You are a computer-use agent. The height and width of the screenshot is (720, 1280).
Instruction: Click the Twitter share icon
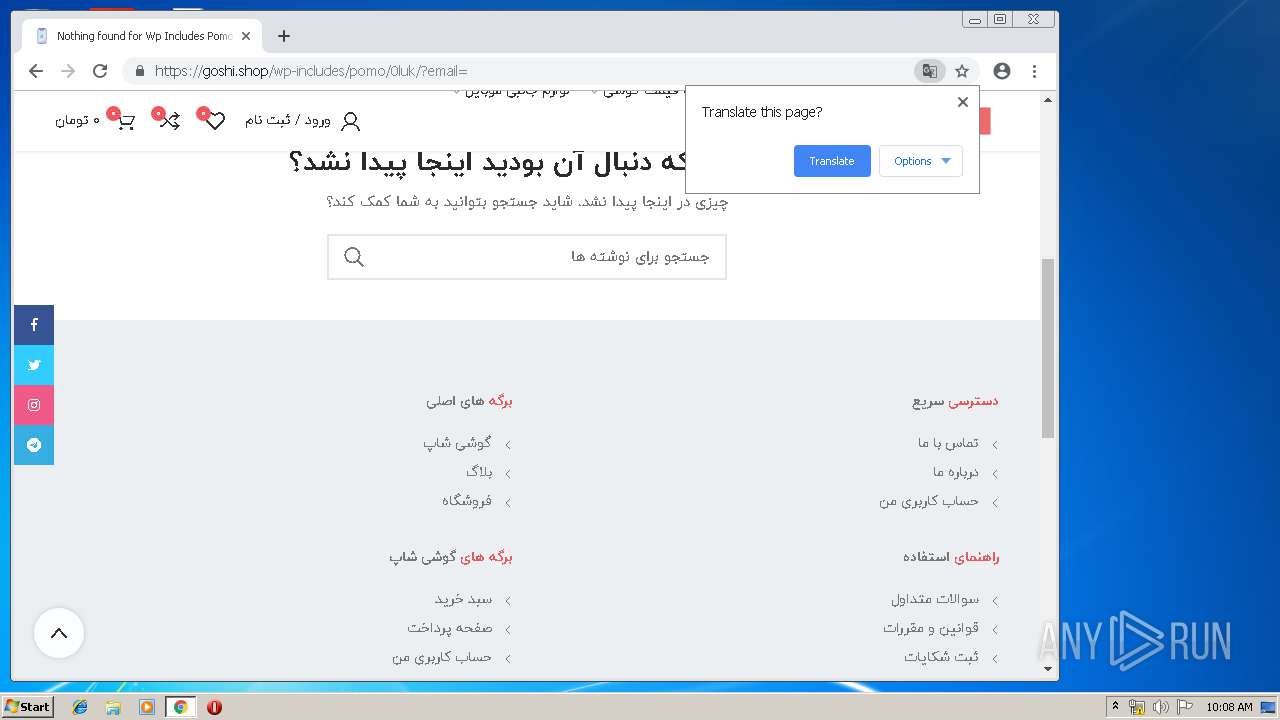click(34, 365)
